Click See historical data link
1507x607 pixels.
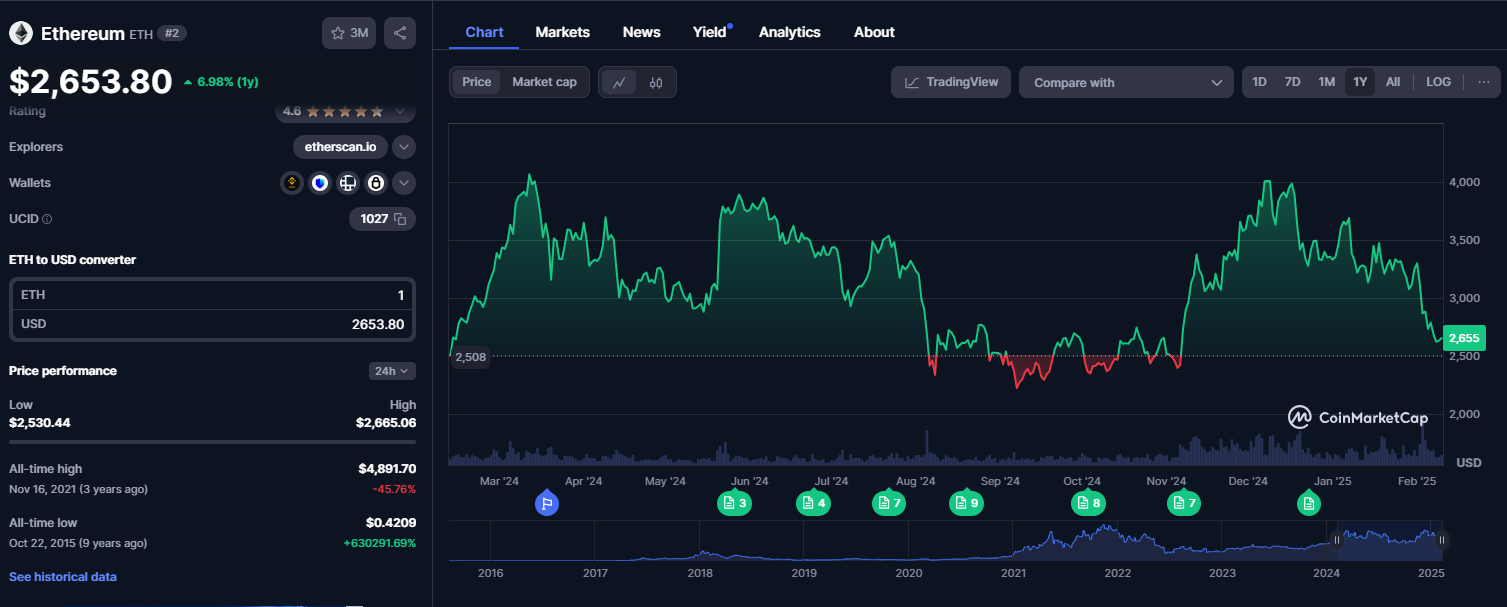pyautogui.click(x=63, y=577)
